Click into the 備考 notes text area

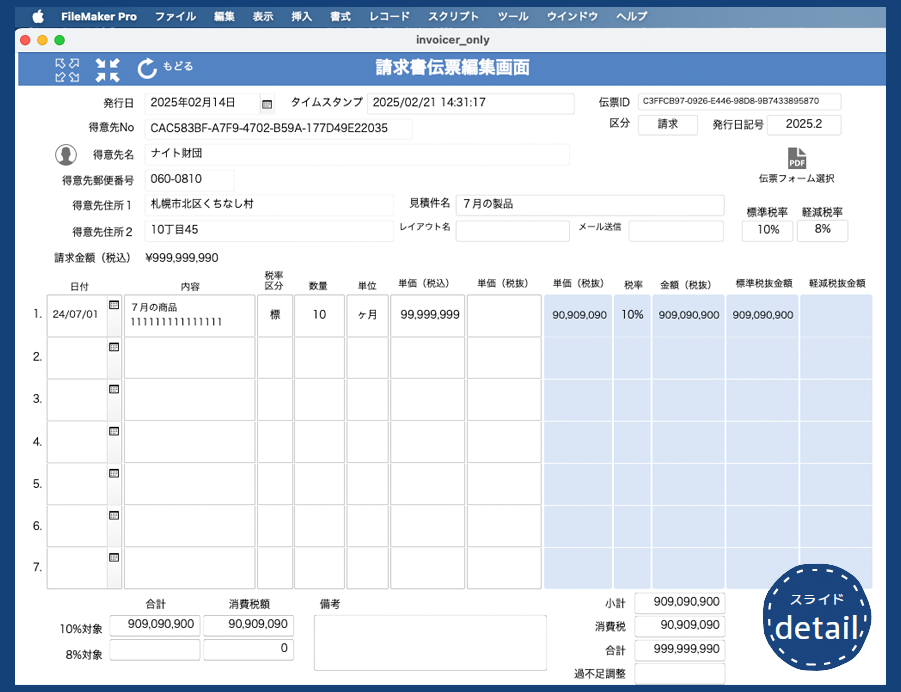point(430,642)
